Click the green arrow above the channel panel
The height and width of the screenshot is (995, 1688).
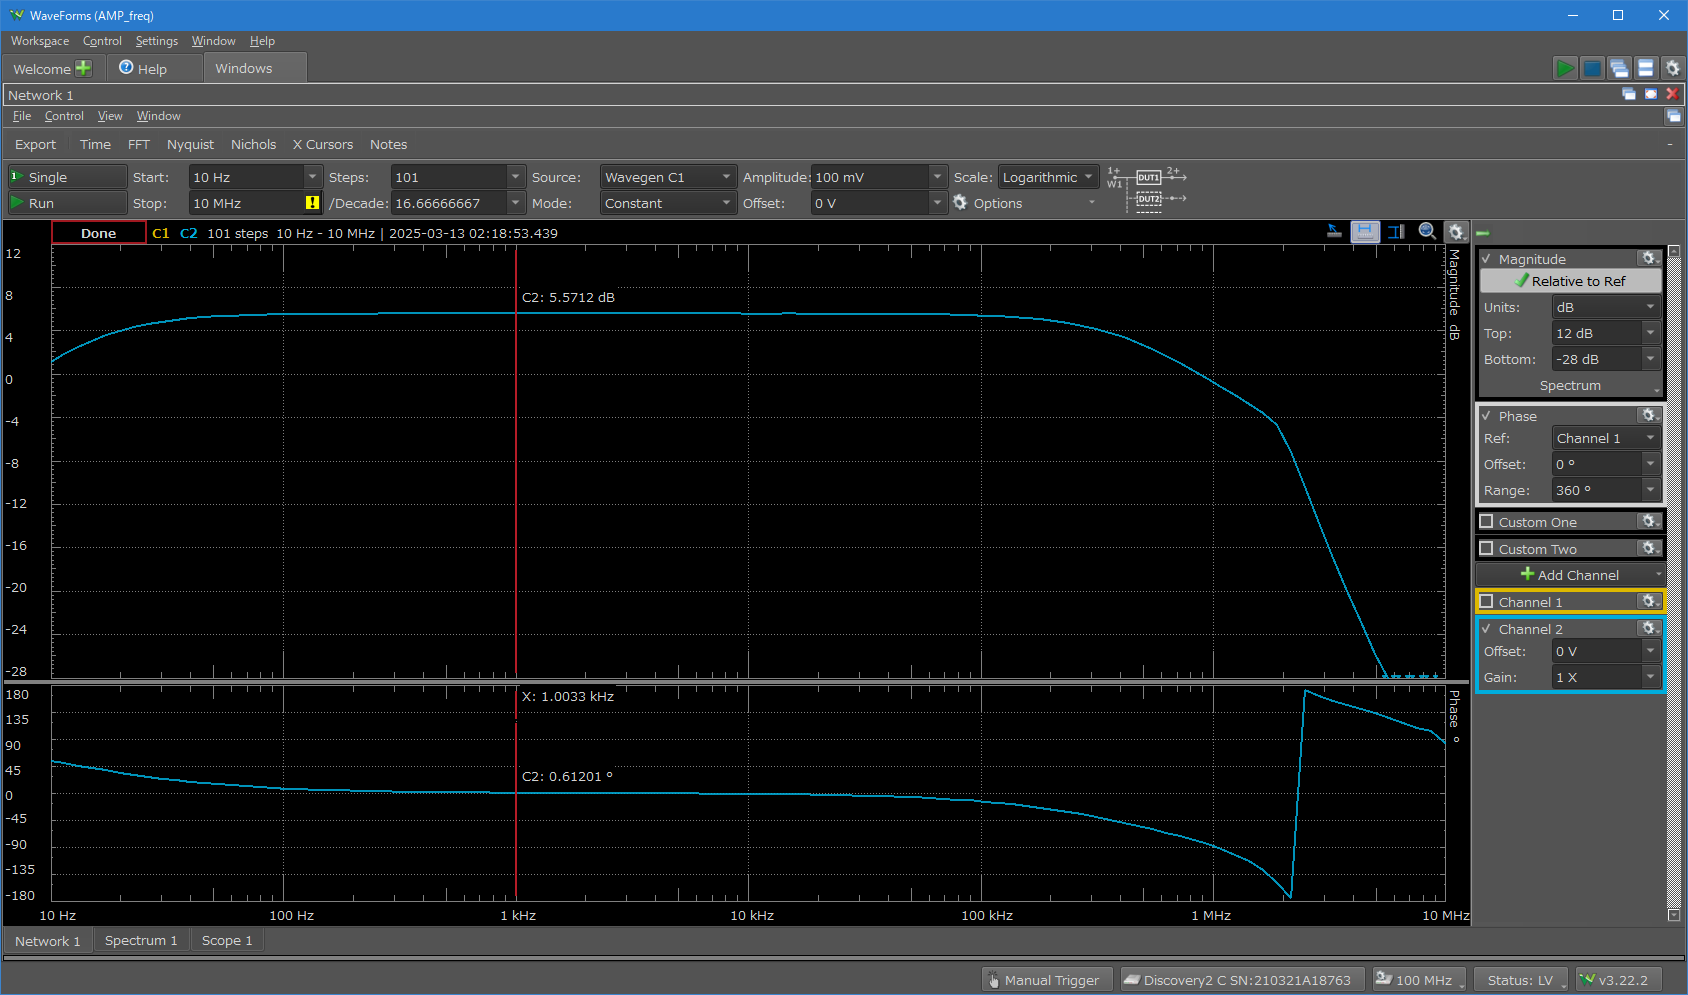click(x=1483, y=233)
